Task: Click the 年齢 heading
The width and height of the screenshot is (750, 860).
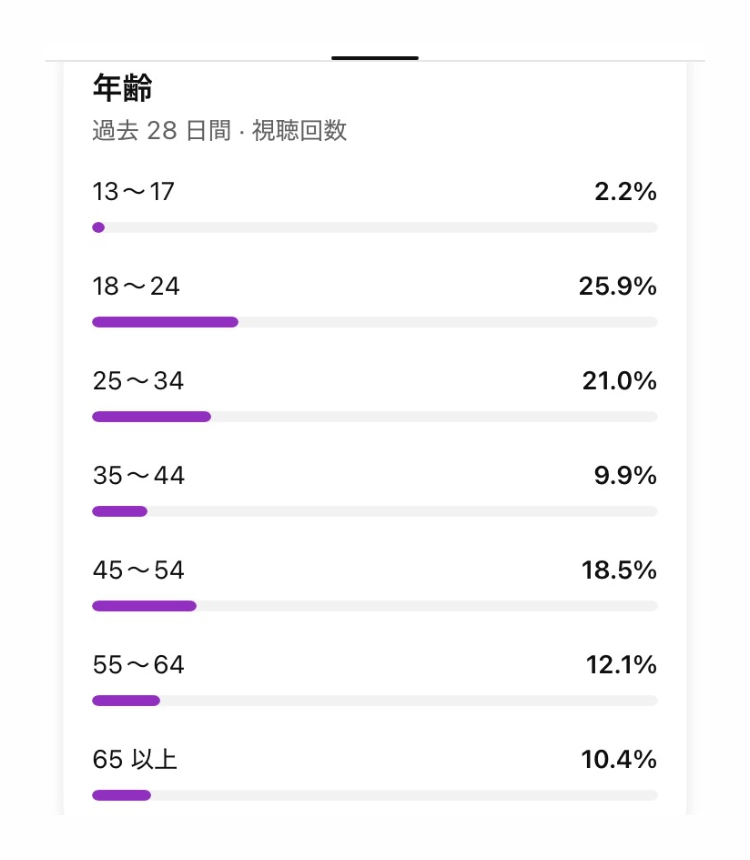Action: tap(122, 88)
